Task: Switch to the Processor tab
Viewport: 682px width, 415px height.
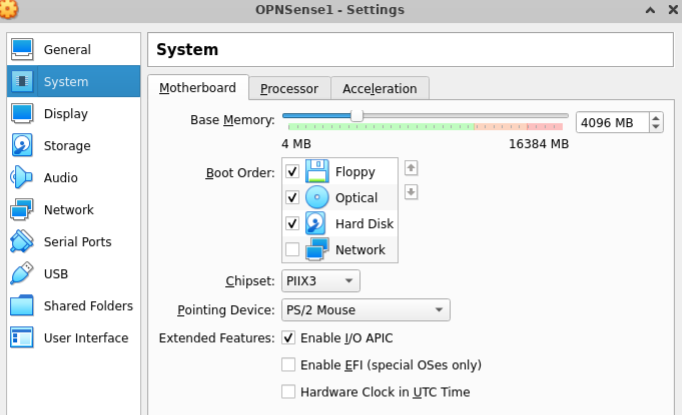Action: tap(289, 88)
